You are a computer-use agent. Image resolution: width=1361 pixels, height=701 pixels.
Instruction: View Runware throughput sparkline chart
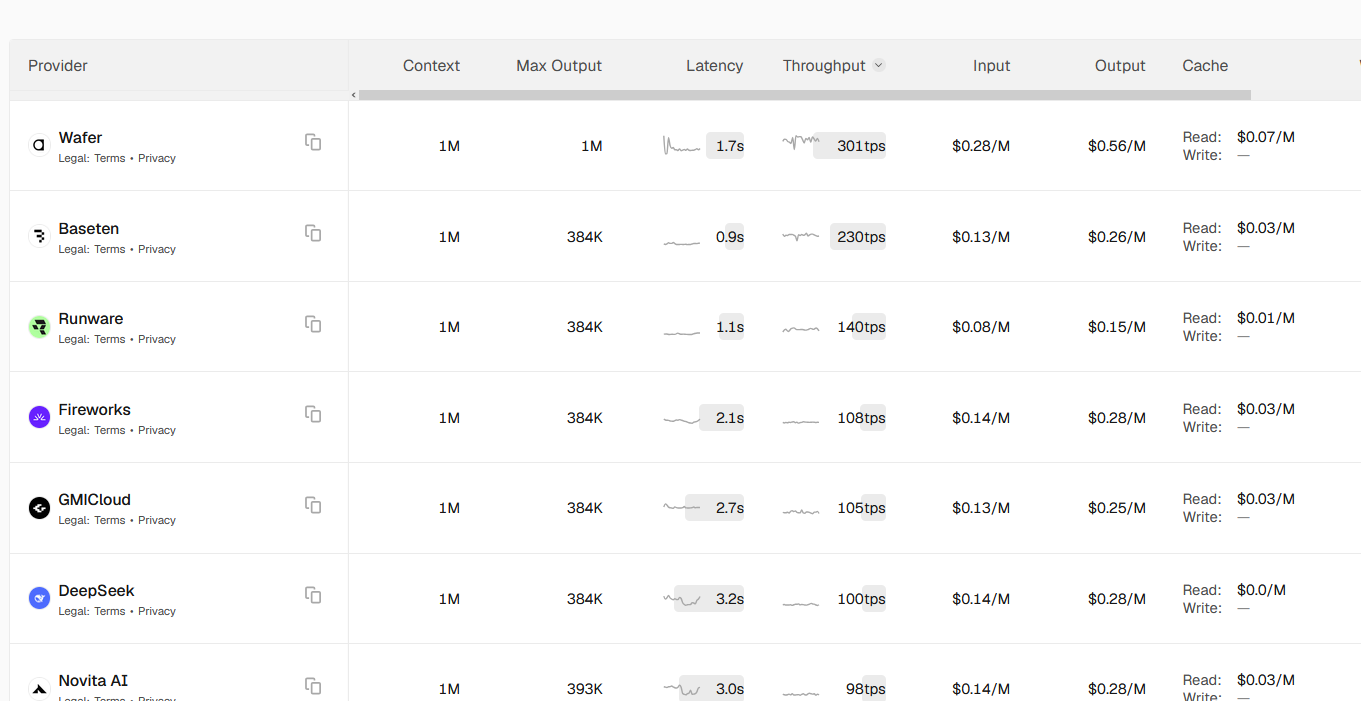(x=801, y=328)
